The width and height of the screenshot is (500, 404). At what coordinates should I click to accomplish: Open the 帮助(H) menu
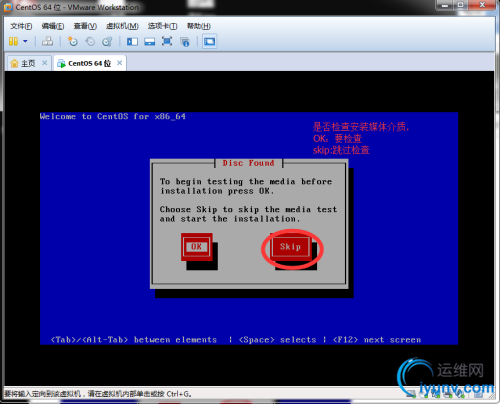tap(199, 26)
